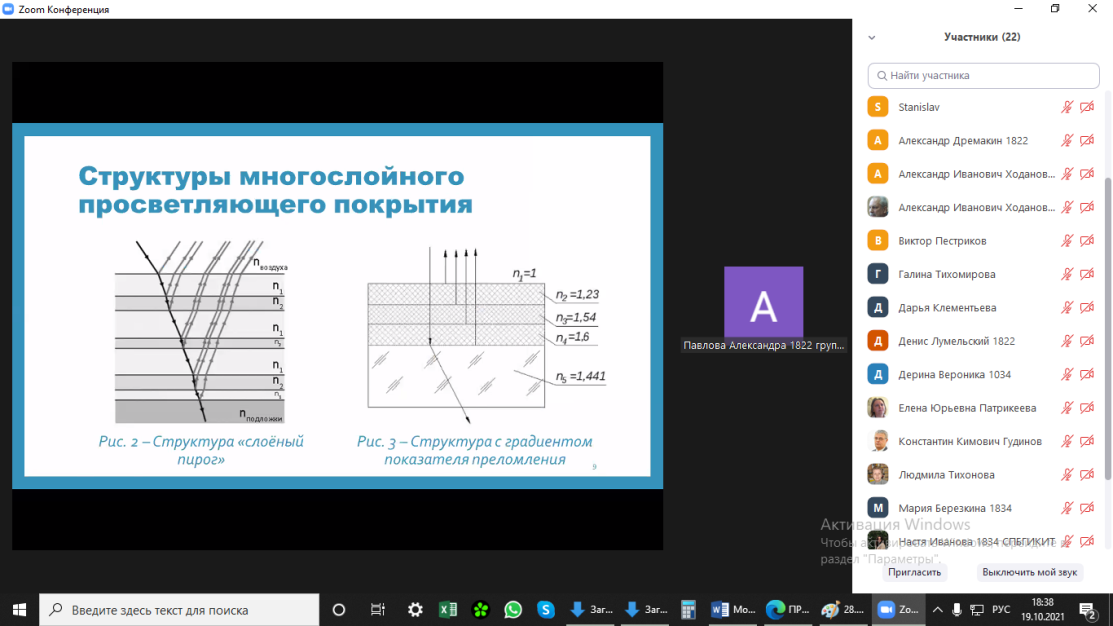This screenshot has height=626, width=1113.
Task: Select Константин Кимович Гудинов in participant list
Action: pos(969,441)
